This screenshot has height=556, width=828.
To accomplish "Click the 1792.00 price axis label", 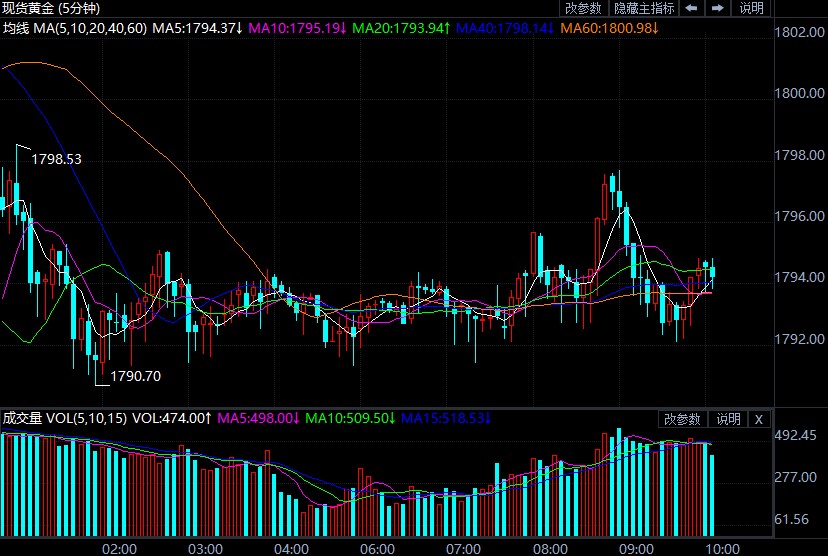I will 799,338.
